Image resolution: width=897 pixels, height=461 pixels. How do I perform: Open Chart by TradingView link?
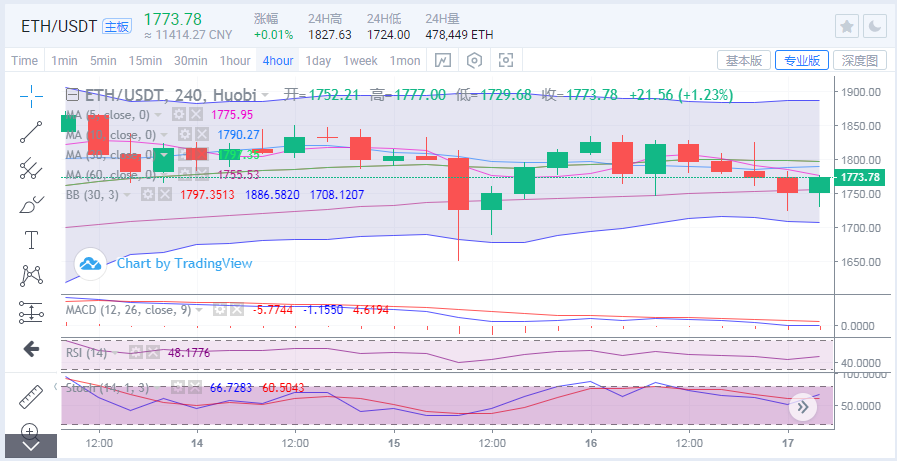tap(184, 263)
